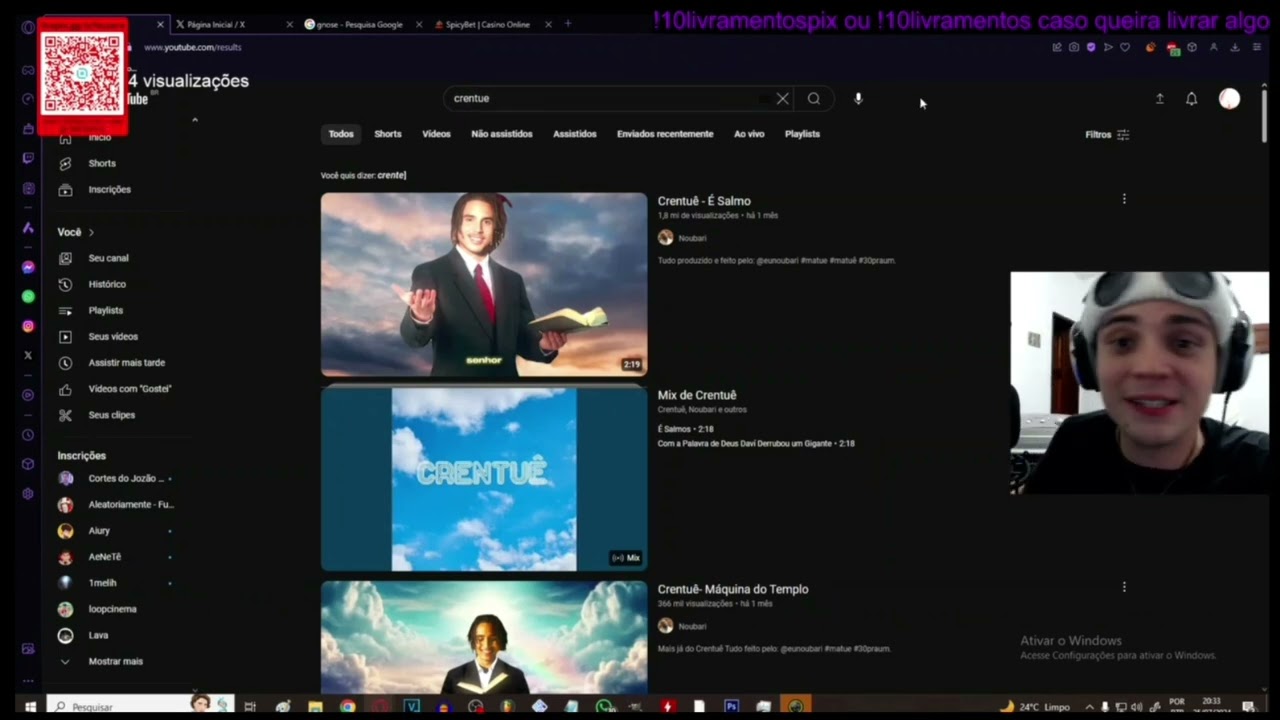Open the loopcinema subscription channel
This screenshot has width=1280, height=720.
point(112,608)
